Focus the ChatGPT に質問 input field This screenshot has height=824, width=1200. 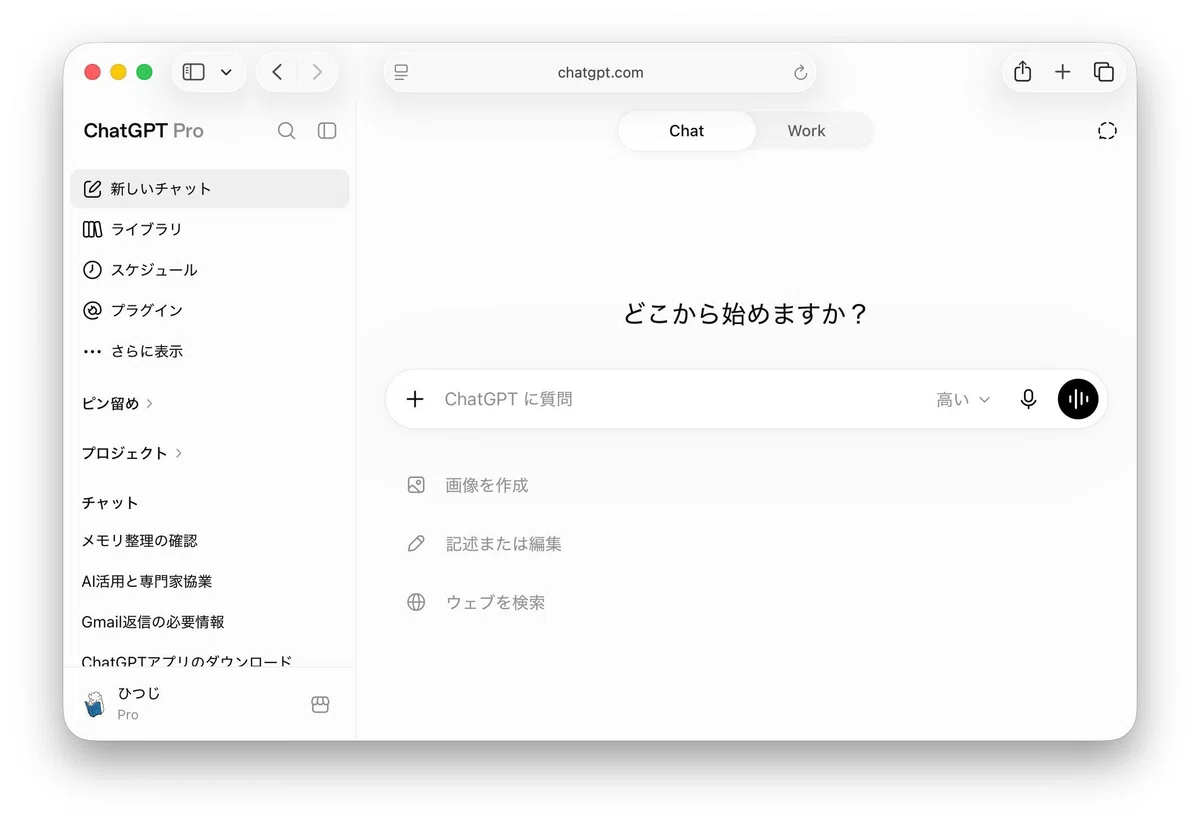680,399
